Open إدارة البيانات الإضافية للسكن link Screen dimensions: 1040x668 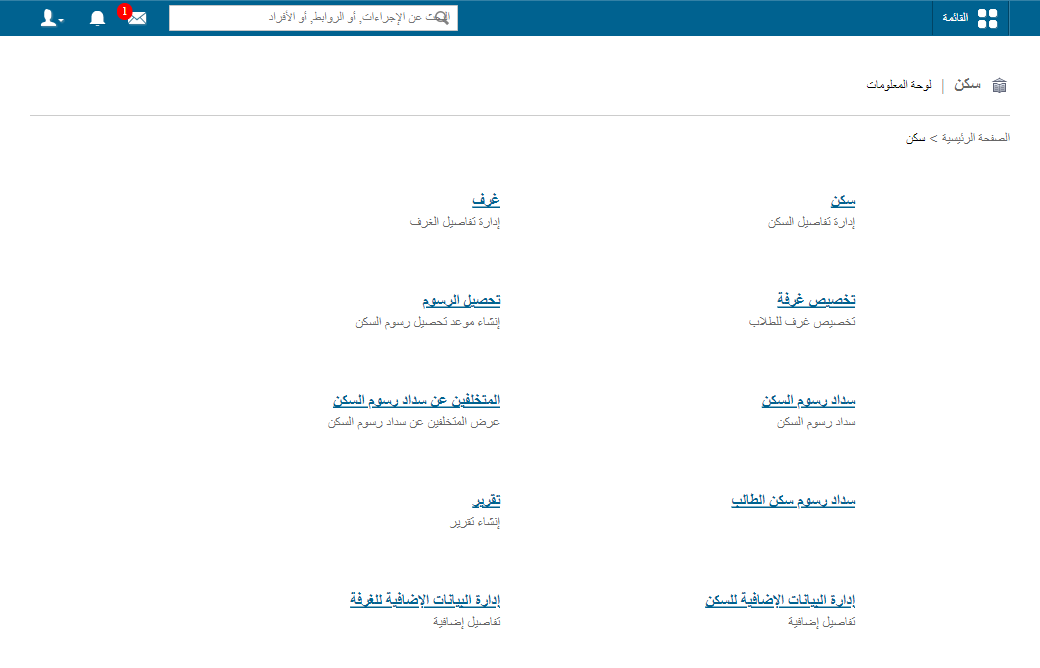780,600
